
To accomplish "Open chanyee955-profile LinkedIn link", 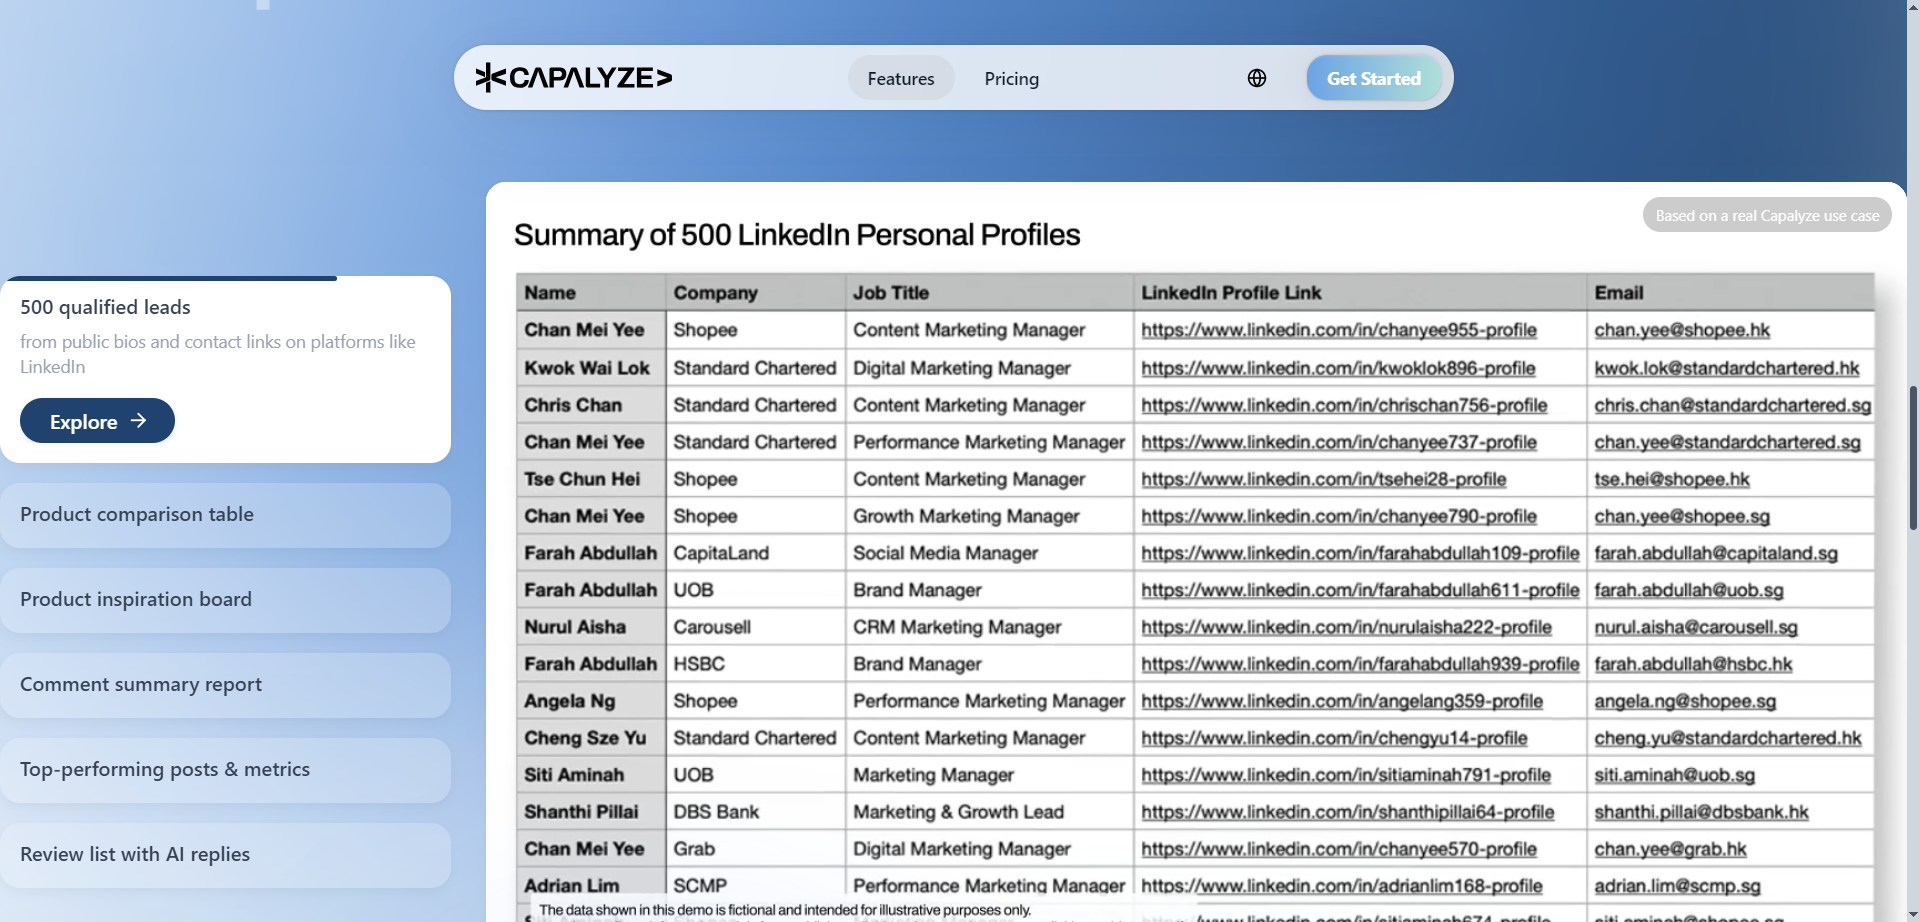I will [x=1339, y=330].
